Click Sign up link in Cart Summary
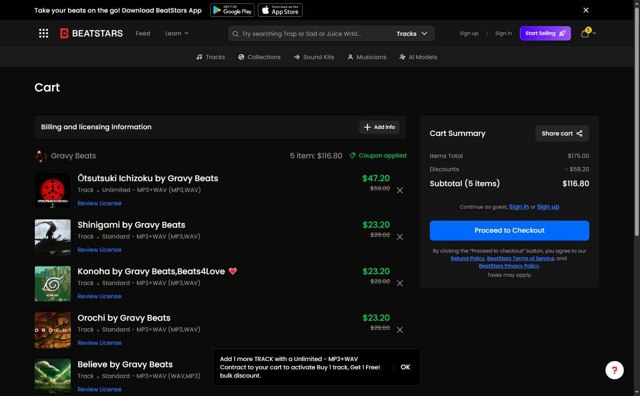This screenshot has width=640, height=396. click(x=548, y=207)
